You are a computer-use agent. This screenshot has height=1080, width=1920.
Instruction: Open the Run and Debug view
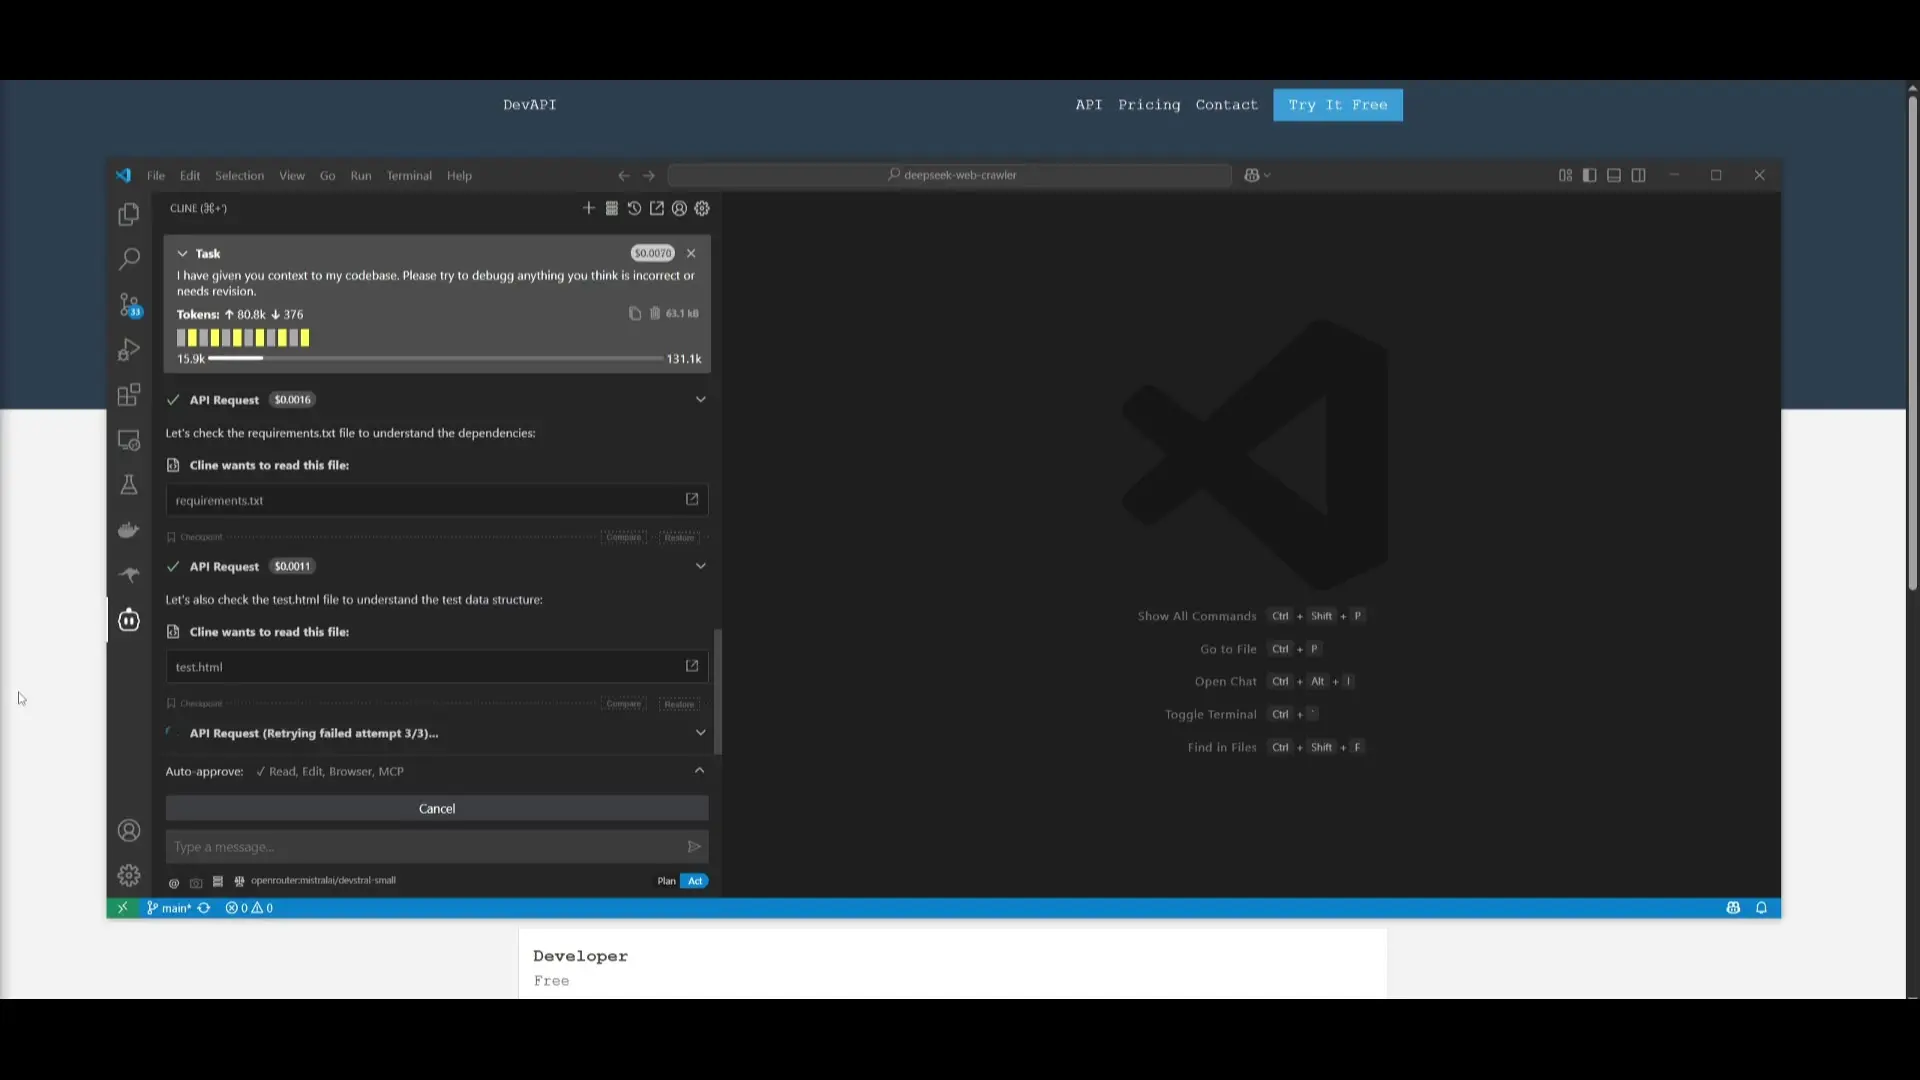point(129,350)
